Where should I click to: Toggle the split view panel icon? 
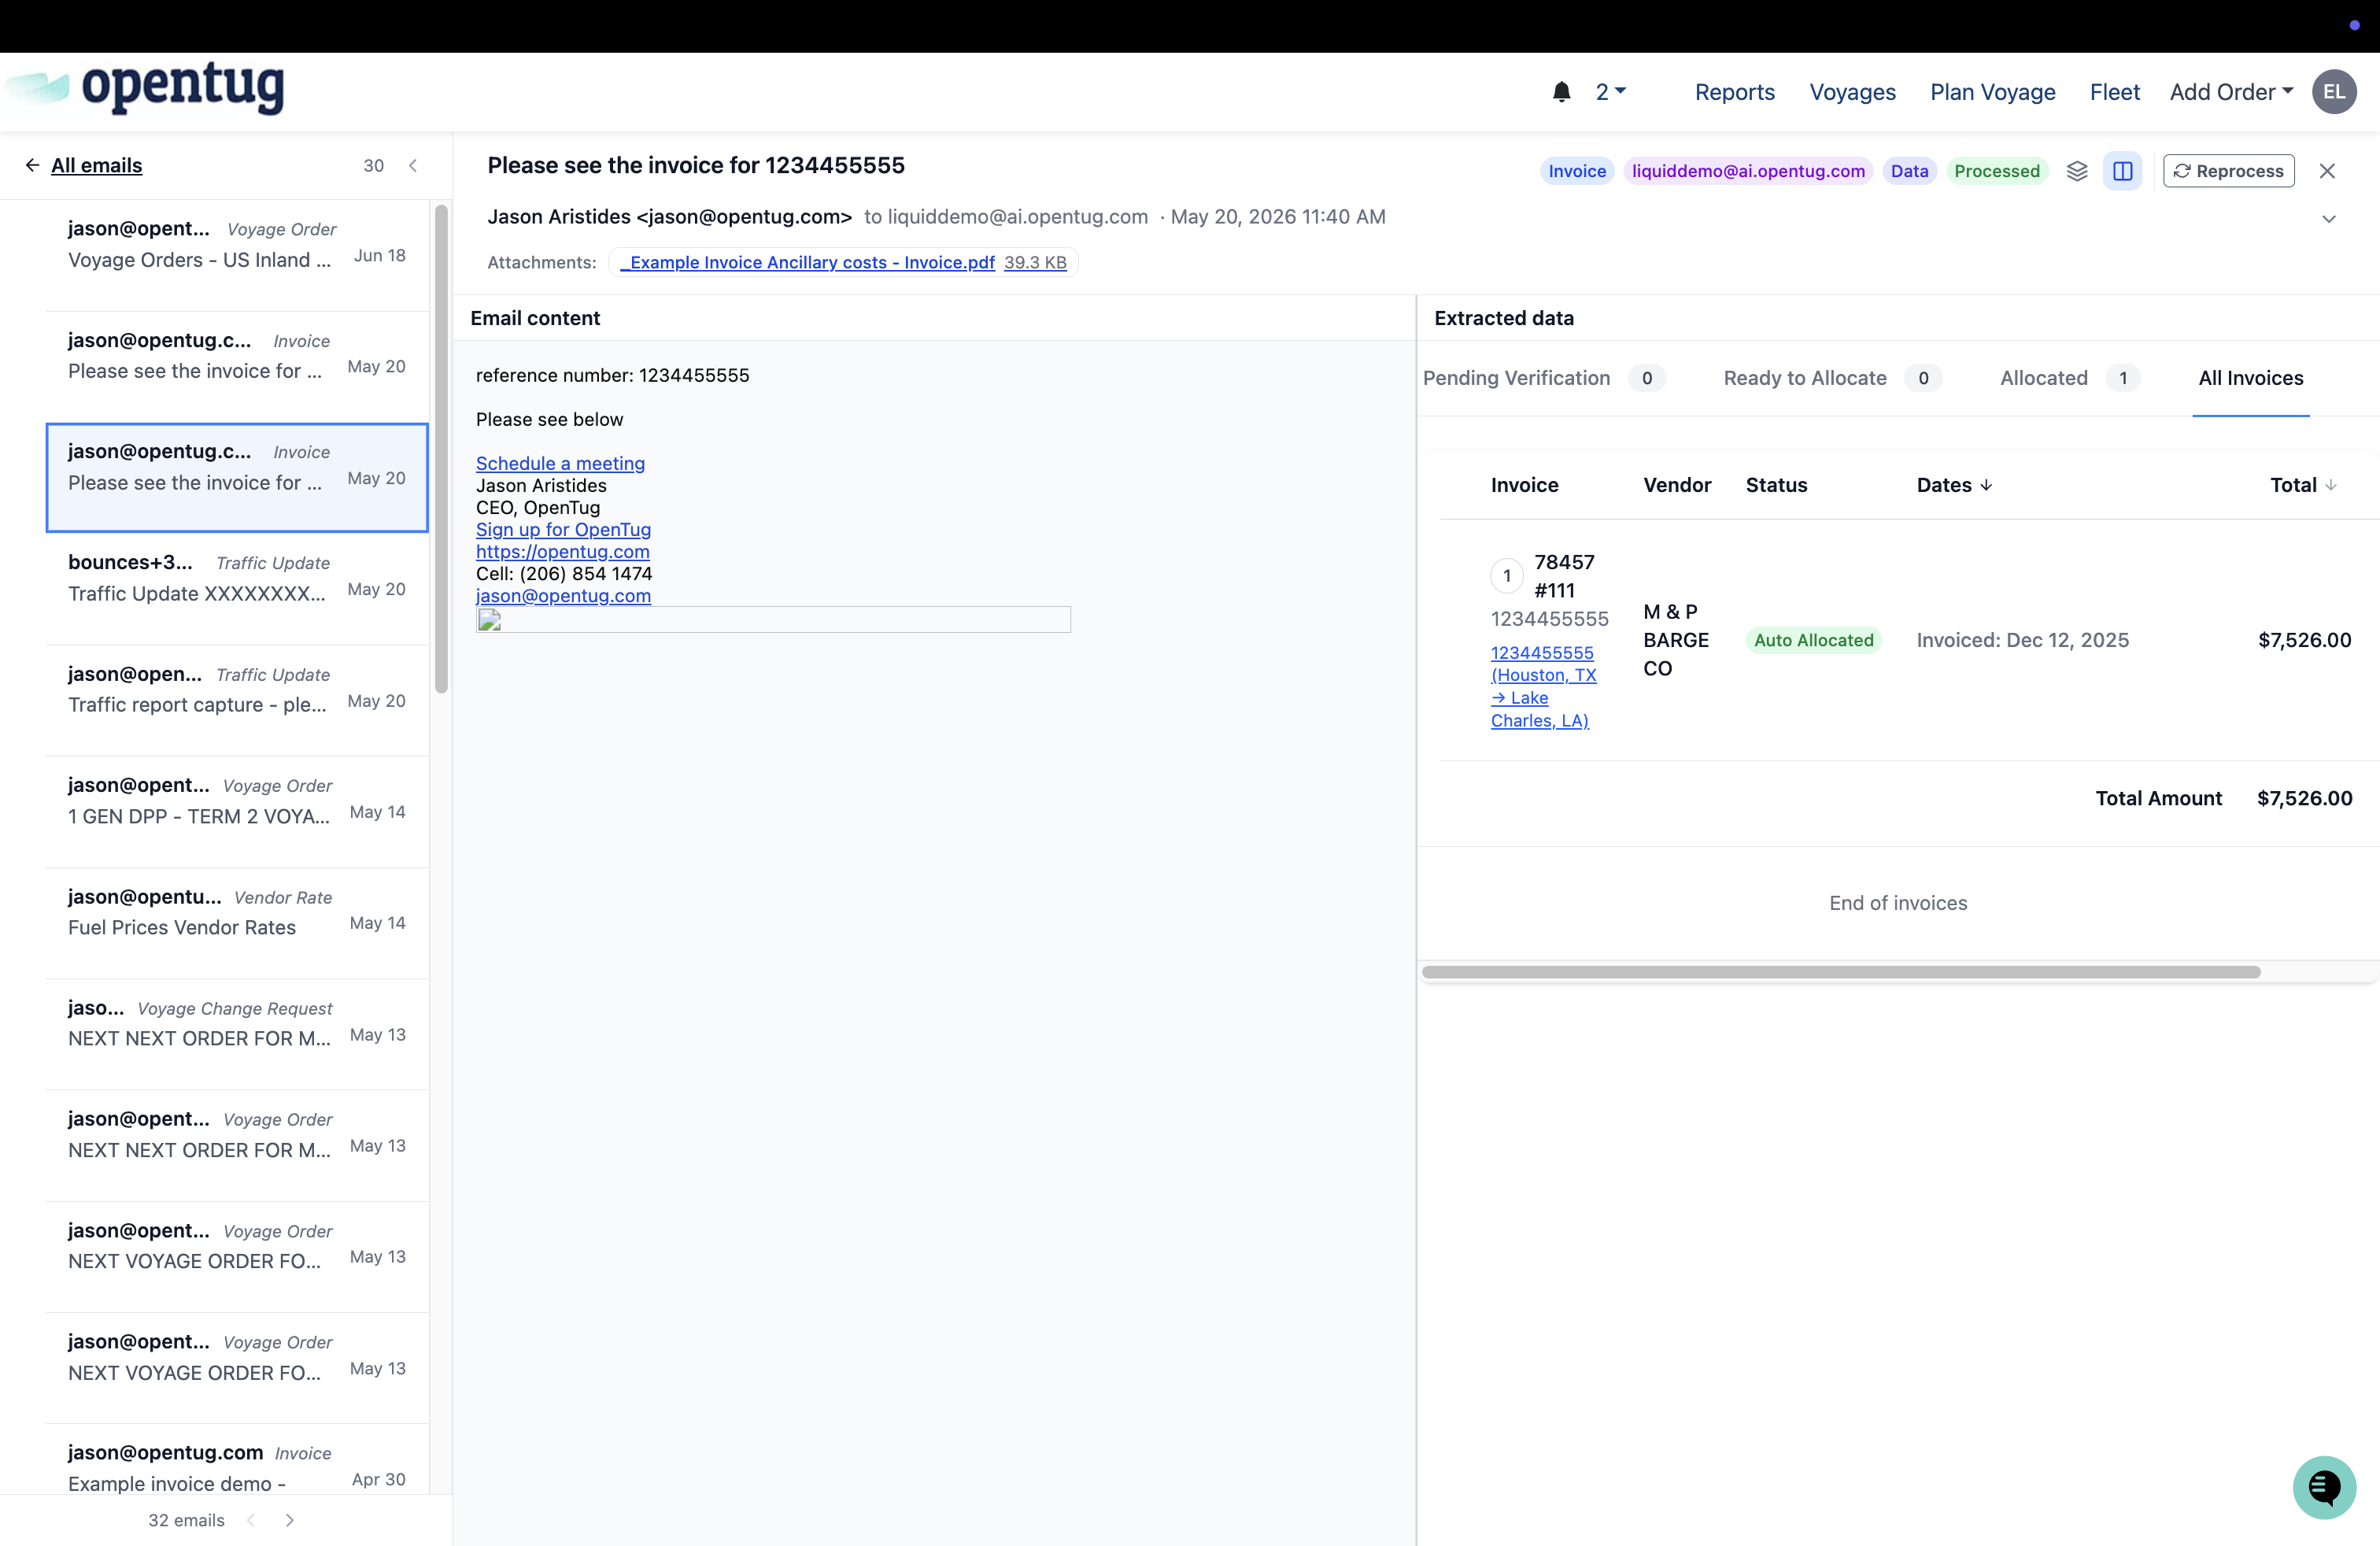(x=2122, y=171)
